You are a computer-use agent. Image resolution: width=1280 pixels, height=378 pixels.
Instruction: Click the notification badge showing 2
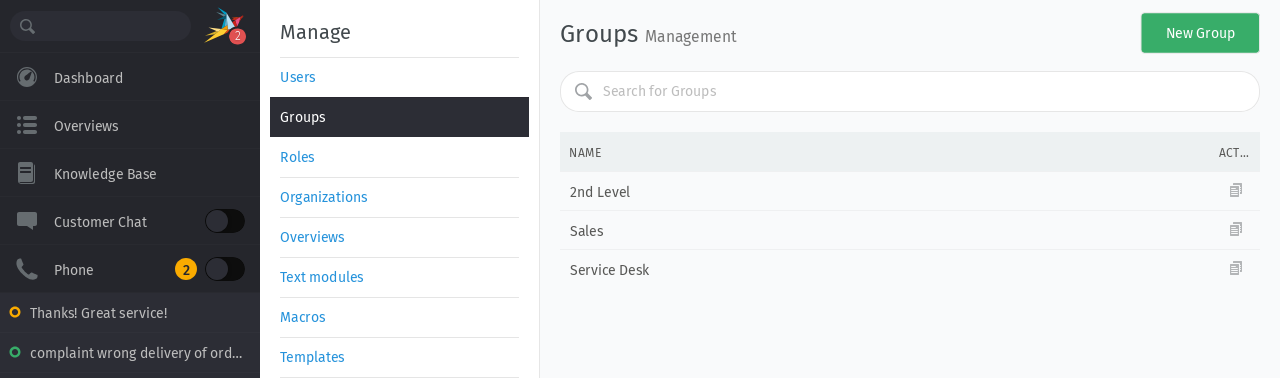point(237,36)
